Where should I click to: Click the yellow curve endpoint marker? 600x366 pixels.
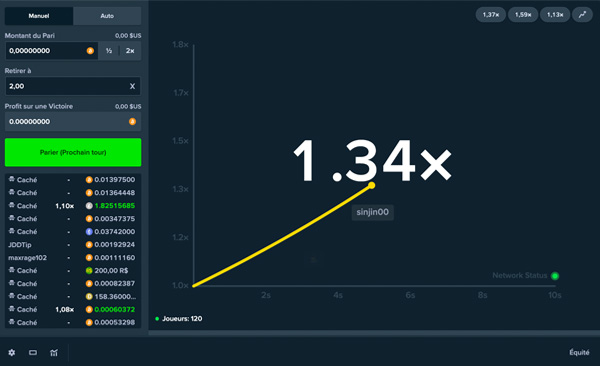[x=372, y=185]
